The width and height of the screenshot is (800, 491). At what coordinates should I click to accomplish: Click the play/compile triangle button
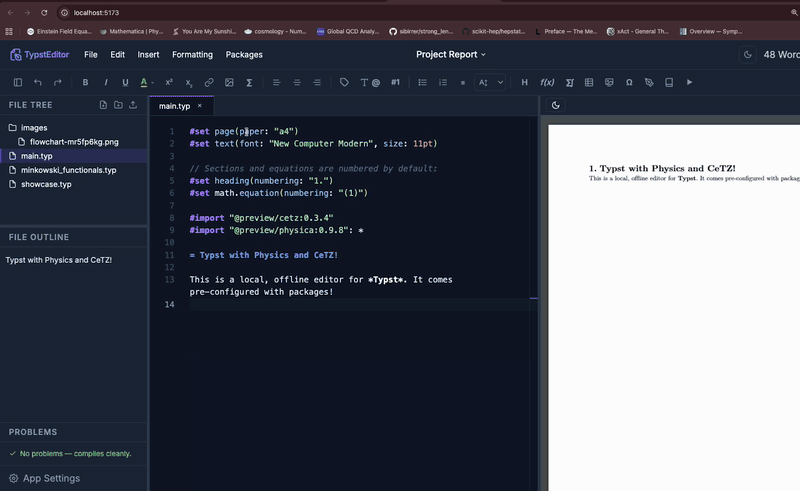point(689,82)
